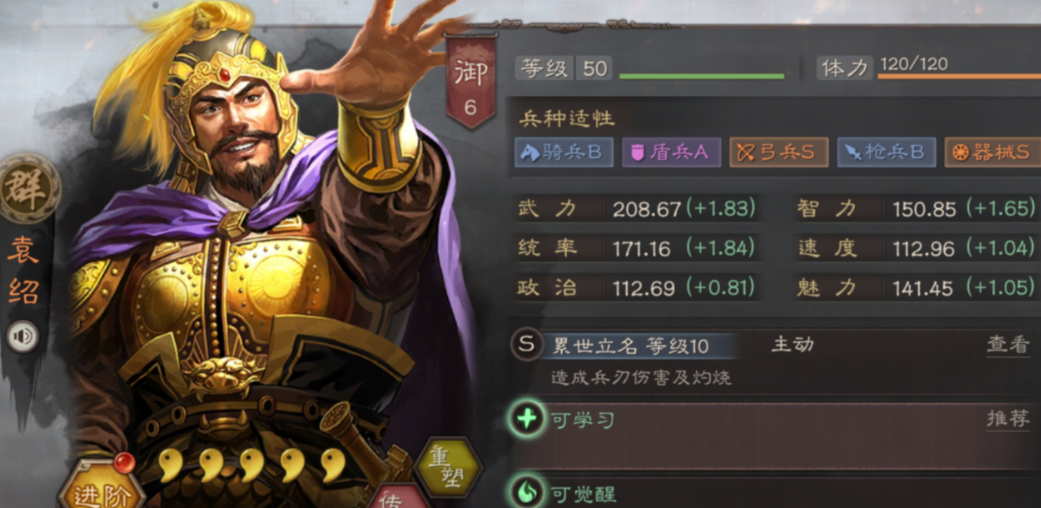Screen dimensions: 1041x508
Task: Expand the 累世立名 等级10 skill row
Action: coord(774,362)
